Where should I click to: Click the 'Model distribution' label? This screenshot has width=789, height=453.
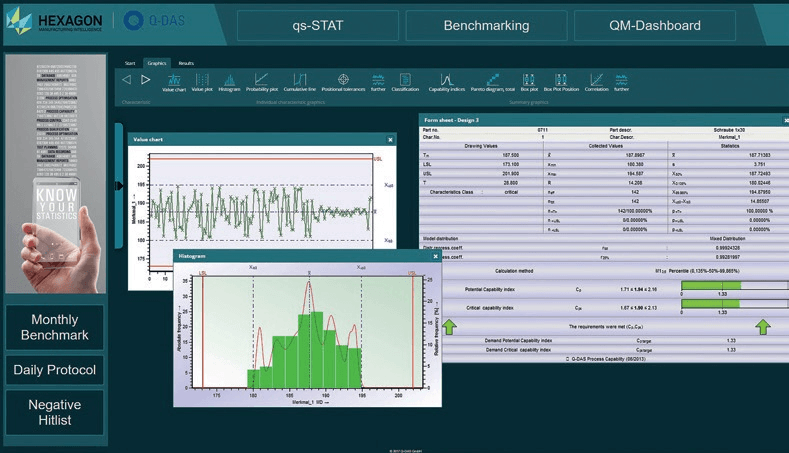tap(440, 239)
